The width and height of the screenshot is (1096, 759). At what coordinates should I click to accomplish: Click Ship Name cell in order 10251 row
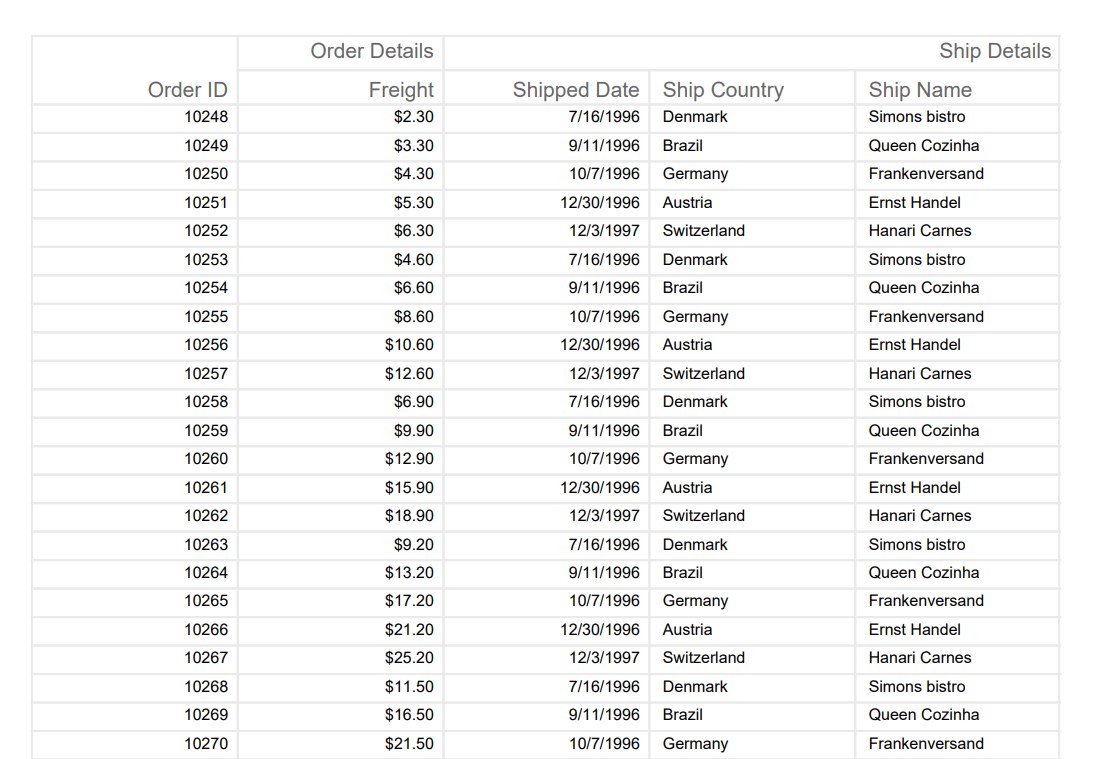(914, 203)
